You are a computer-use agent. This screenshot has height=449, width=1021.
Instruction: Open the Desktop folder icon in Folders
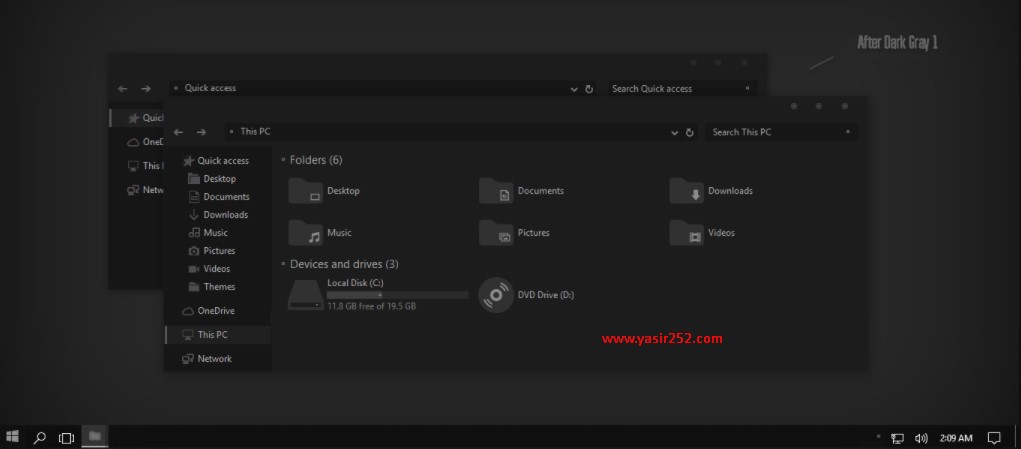tap(305, 191)
